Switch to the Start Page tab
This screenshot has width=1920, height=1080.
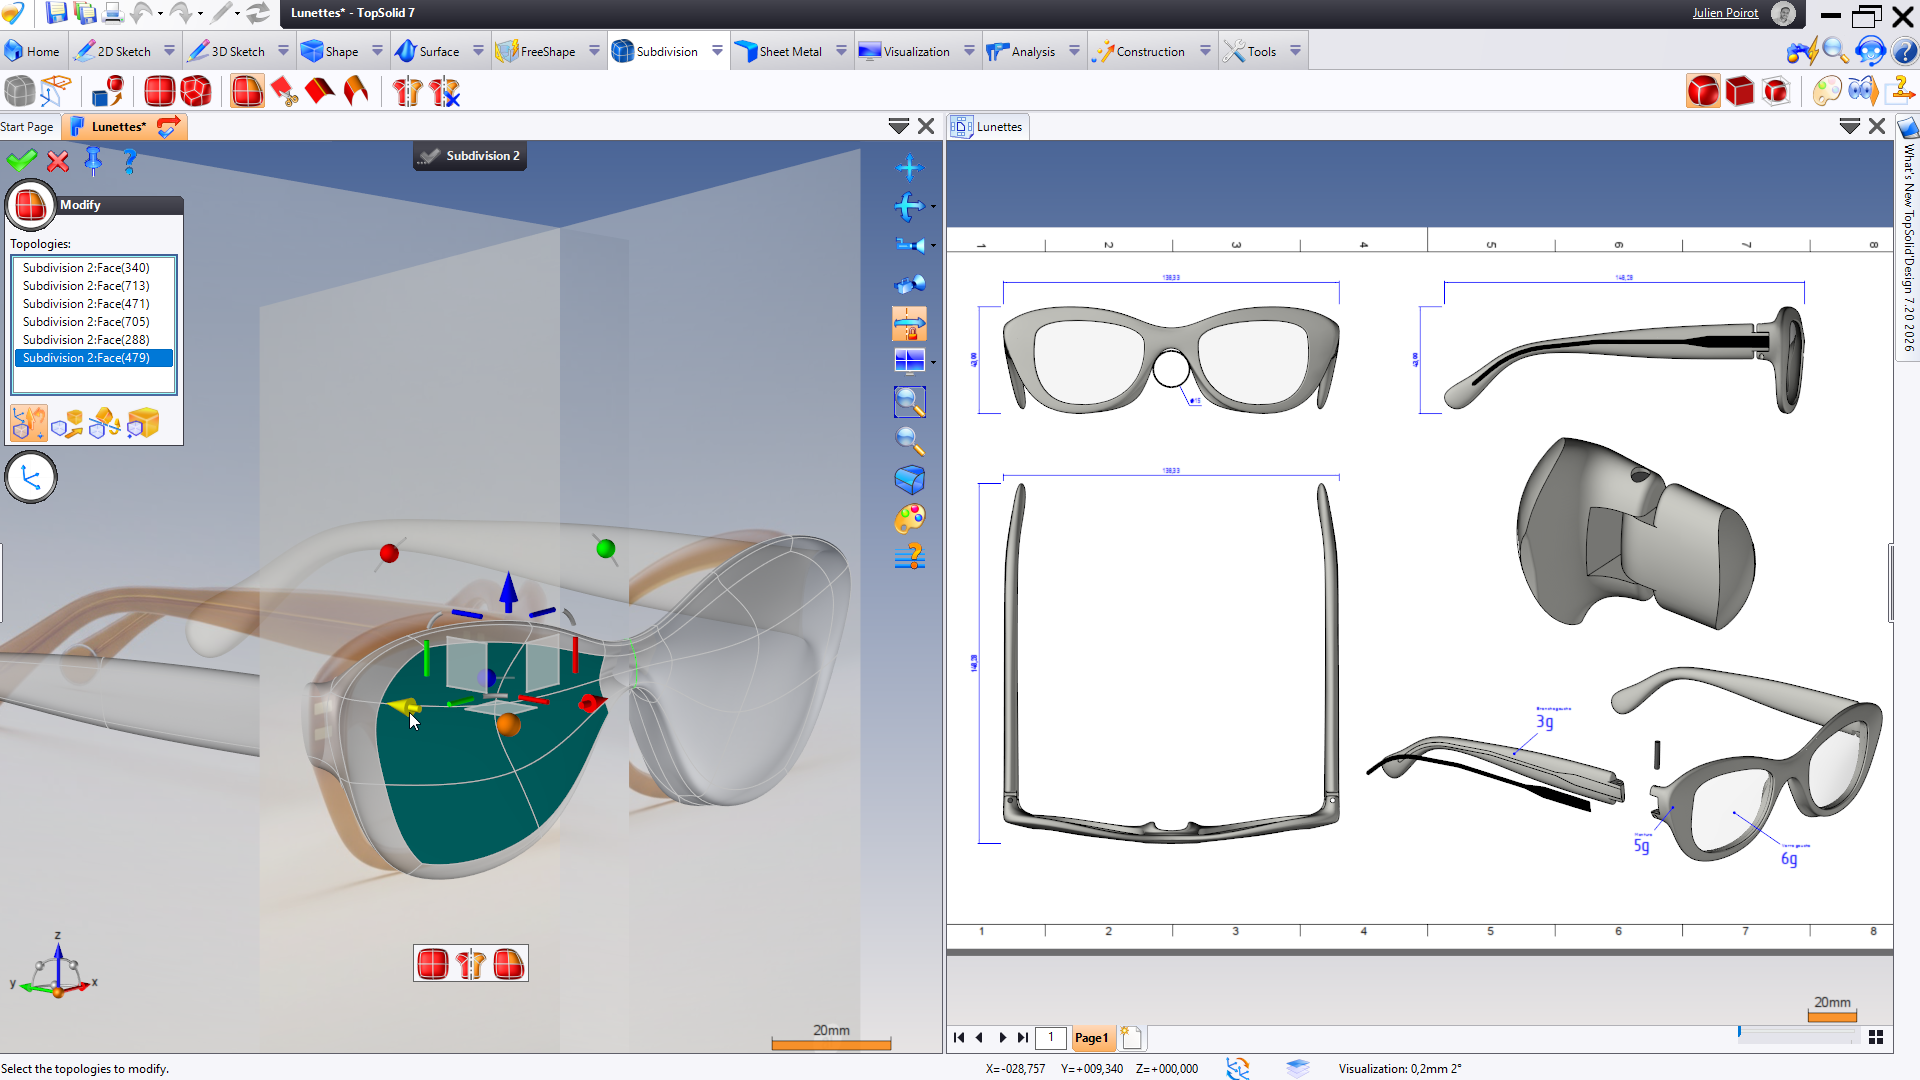tap(27, 127)
